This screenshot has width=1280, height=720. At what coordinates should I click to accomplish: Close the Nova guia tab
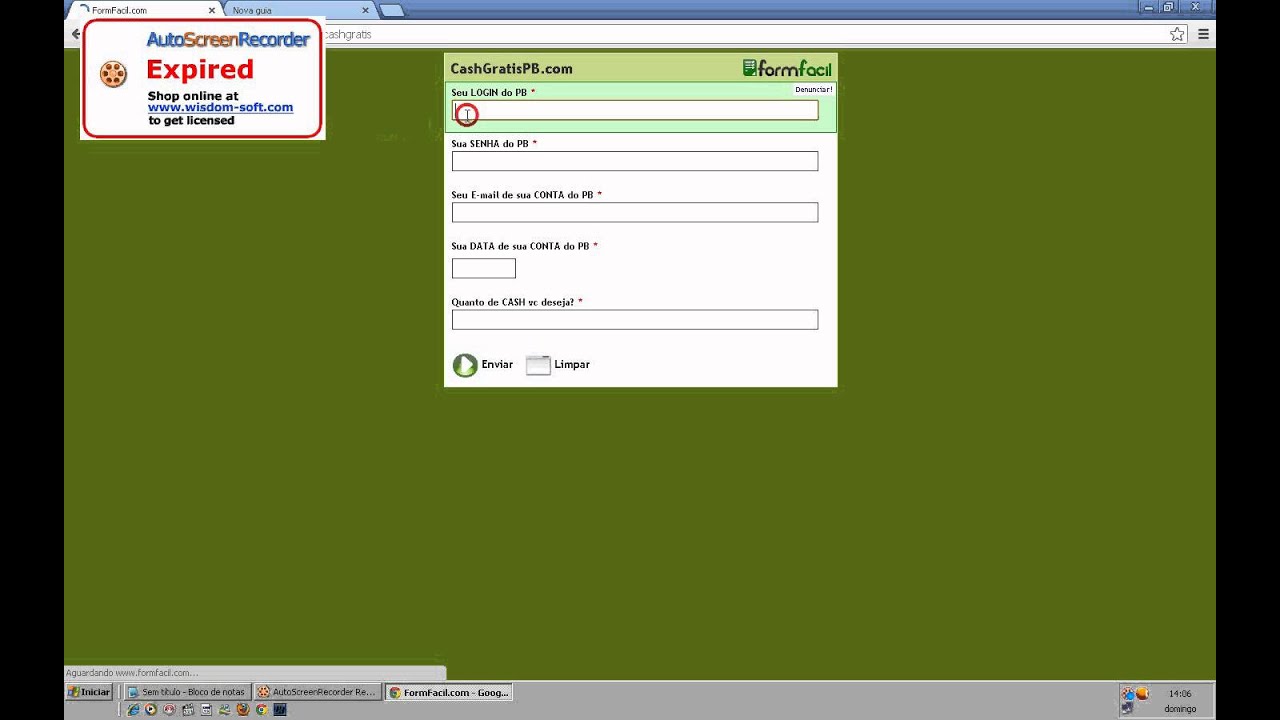pos(365,10)
